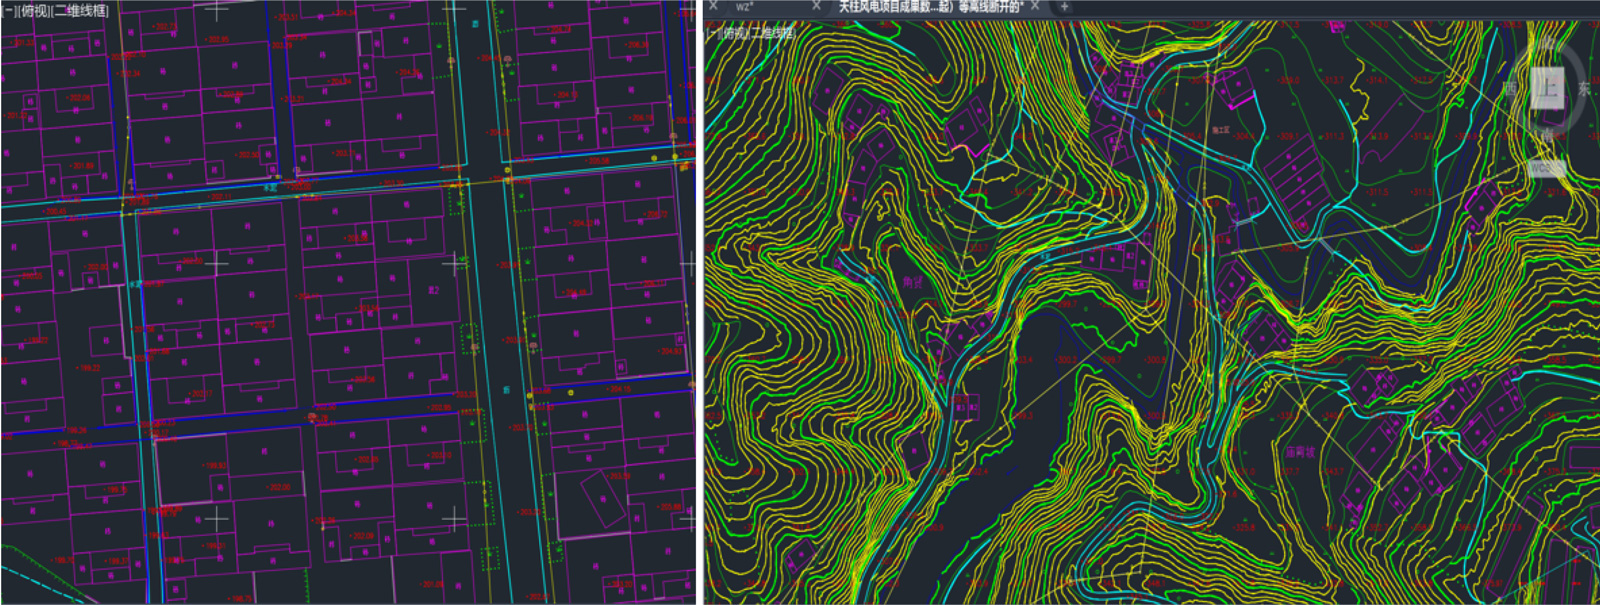Screen dimensions: 1600x605
Task: Click the east 东 direction on ViewCube compass
Action: click(x=1584, y=88)
